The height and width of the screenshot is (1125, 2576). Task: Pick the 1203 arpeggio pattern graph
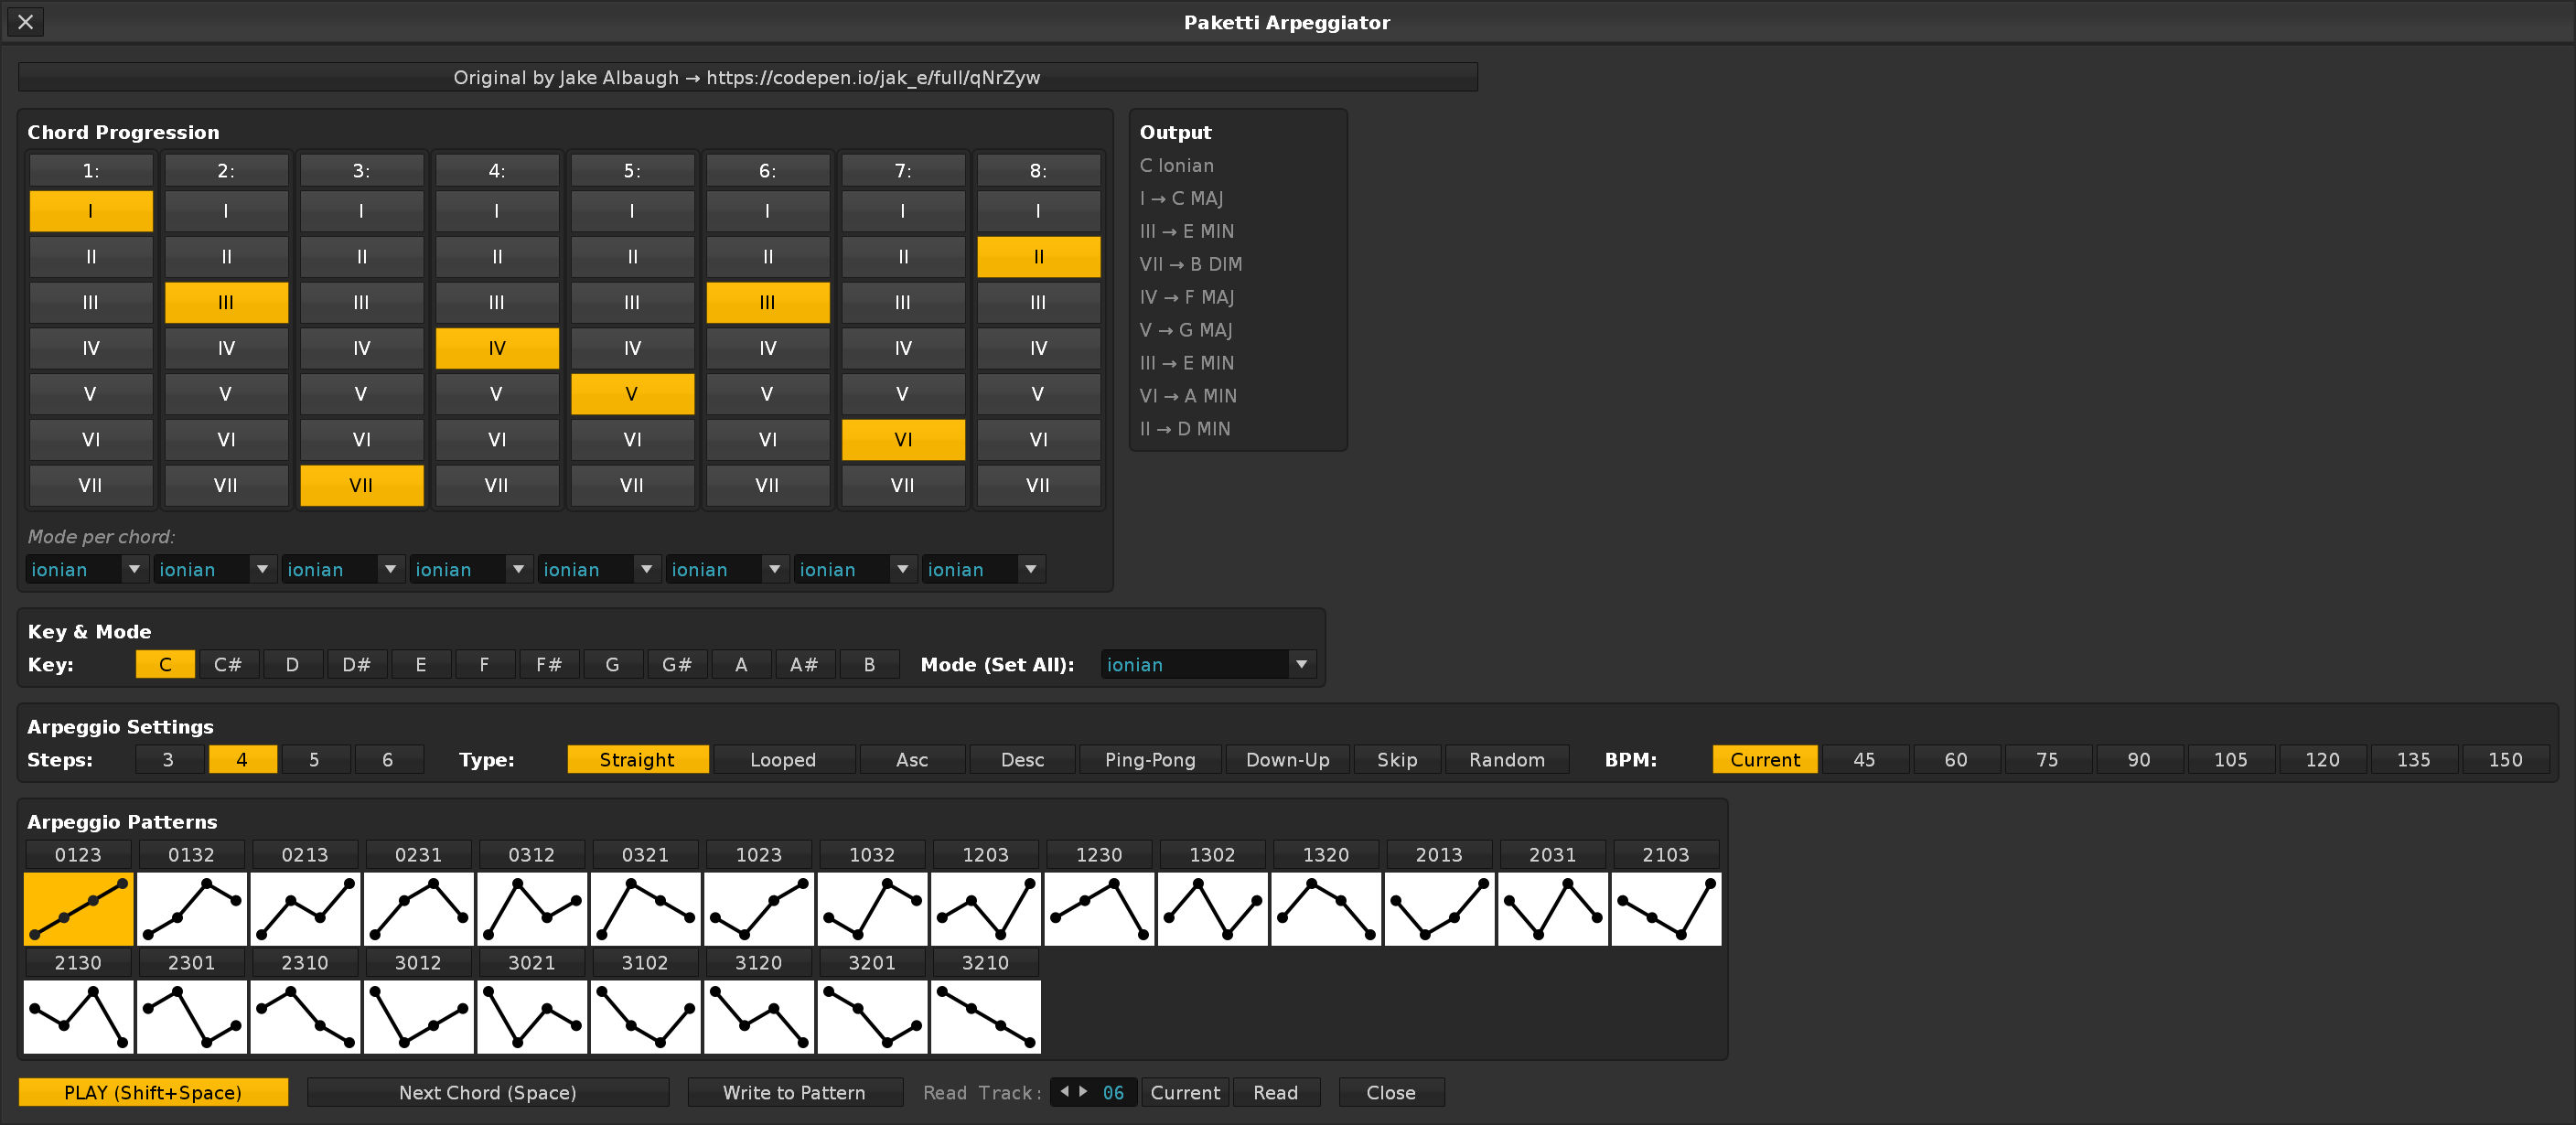(985, 908)
